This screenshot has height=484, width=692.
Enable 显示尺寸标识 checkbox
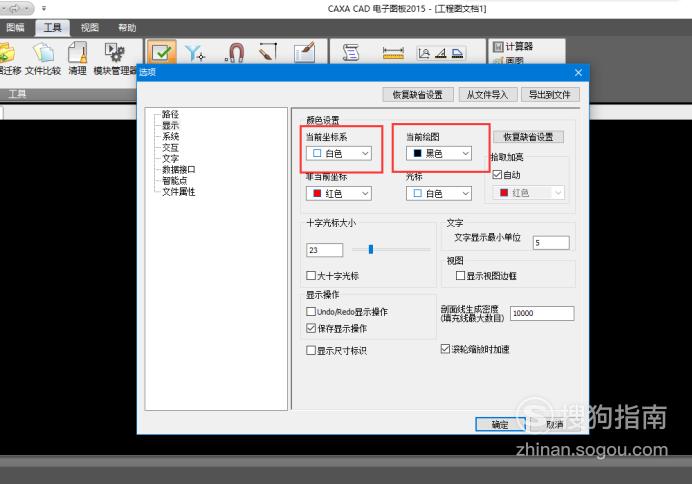[311, 350]
